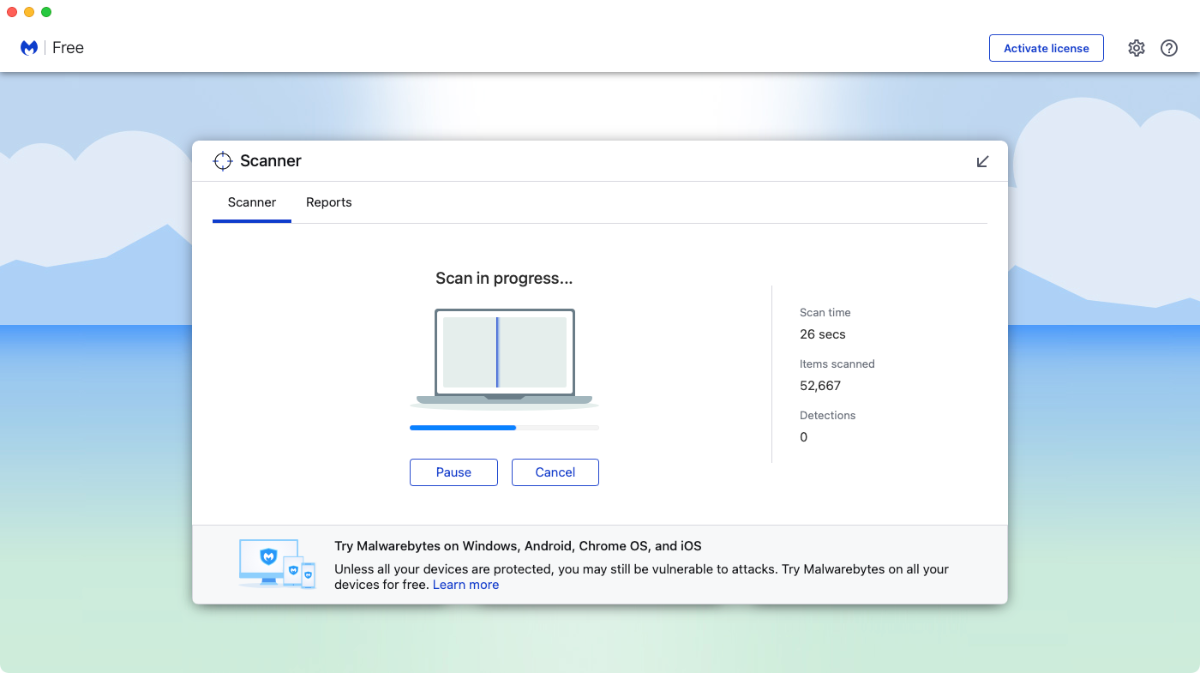The image size is (1200, 673).
Task: Select the Scanner tab
Action: (x=251, y=202)
